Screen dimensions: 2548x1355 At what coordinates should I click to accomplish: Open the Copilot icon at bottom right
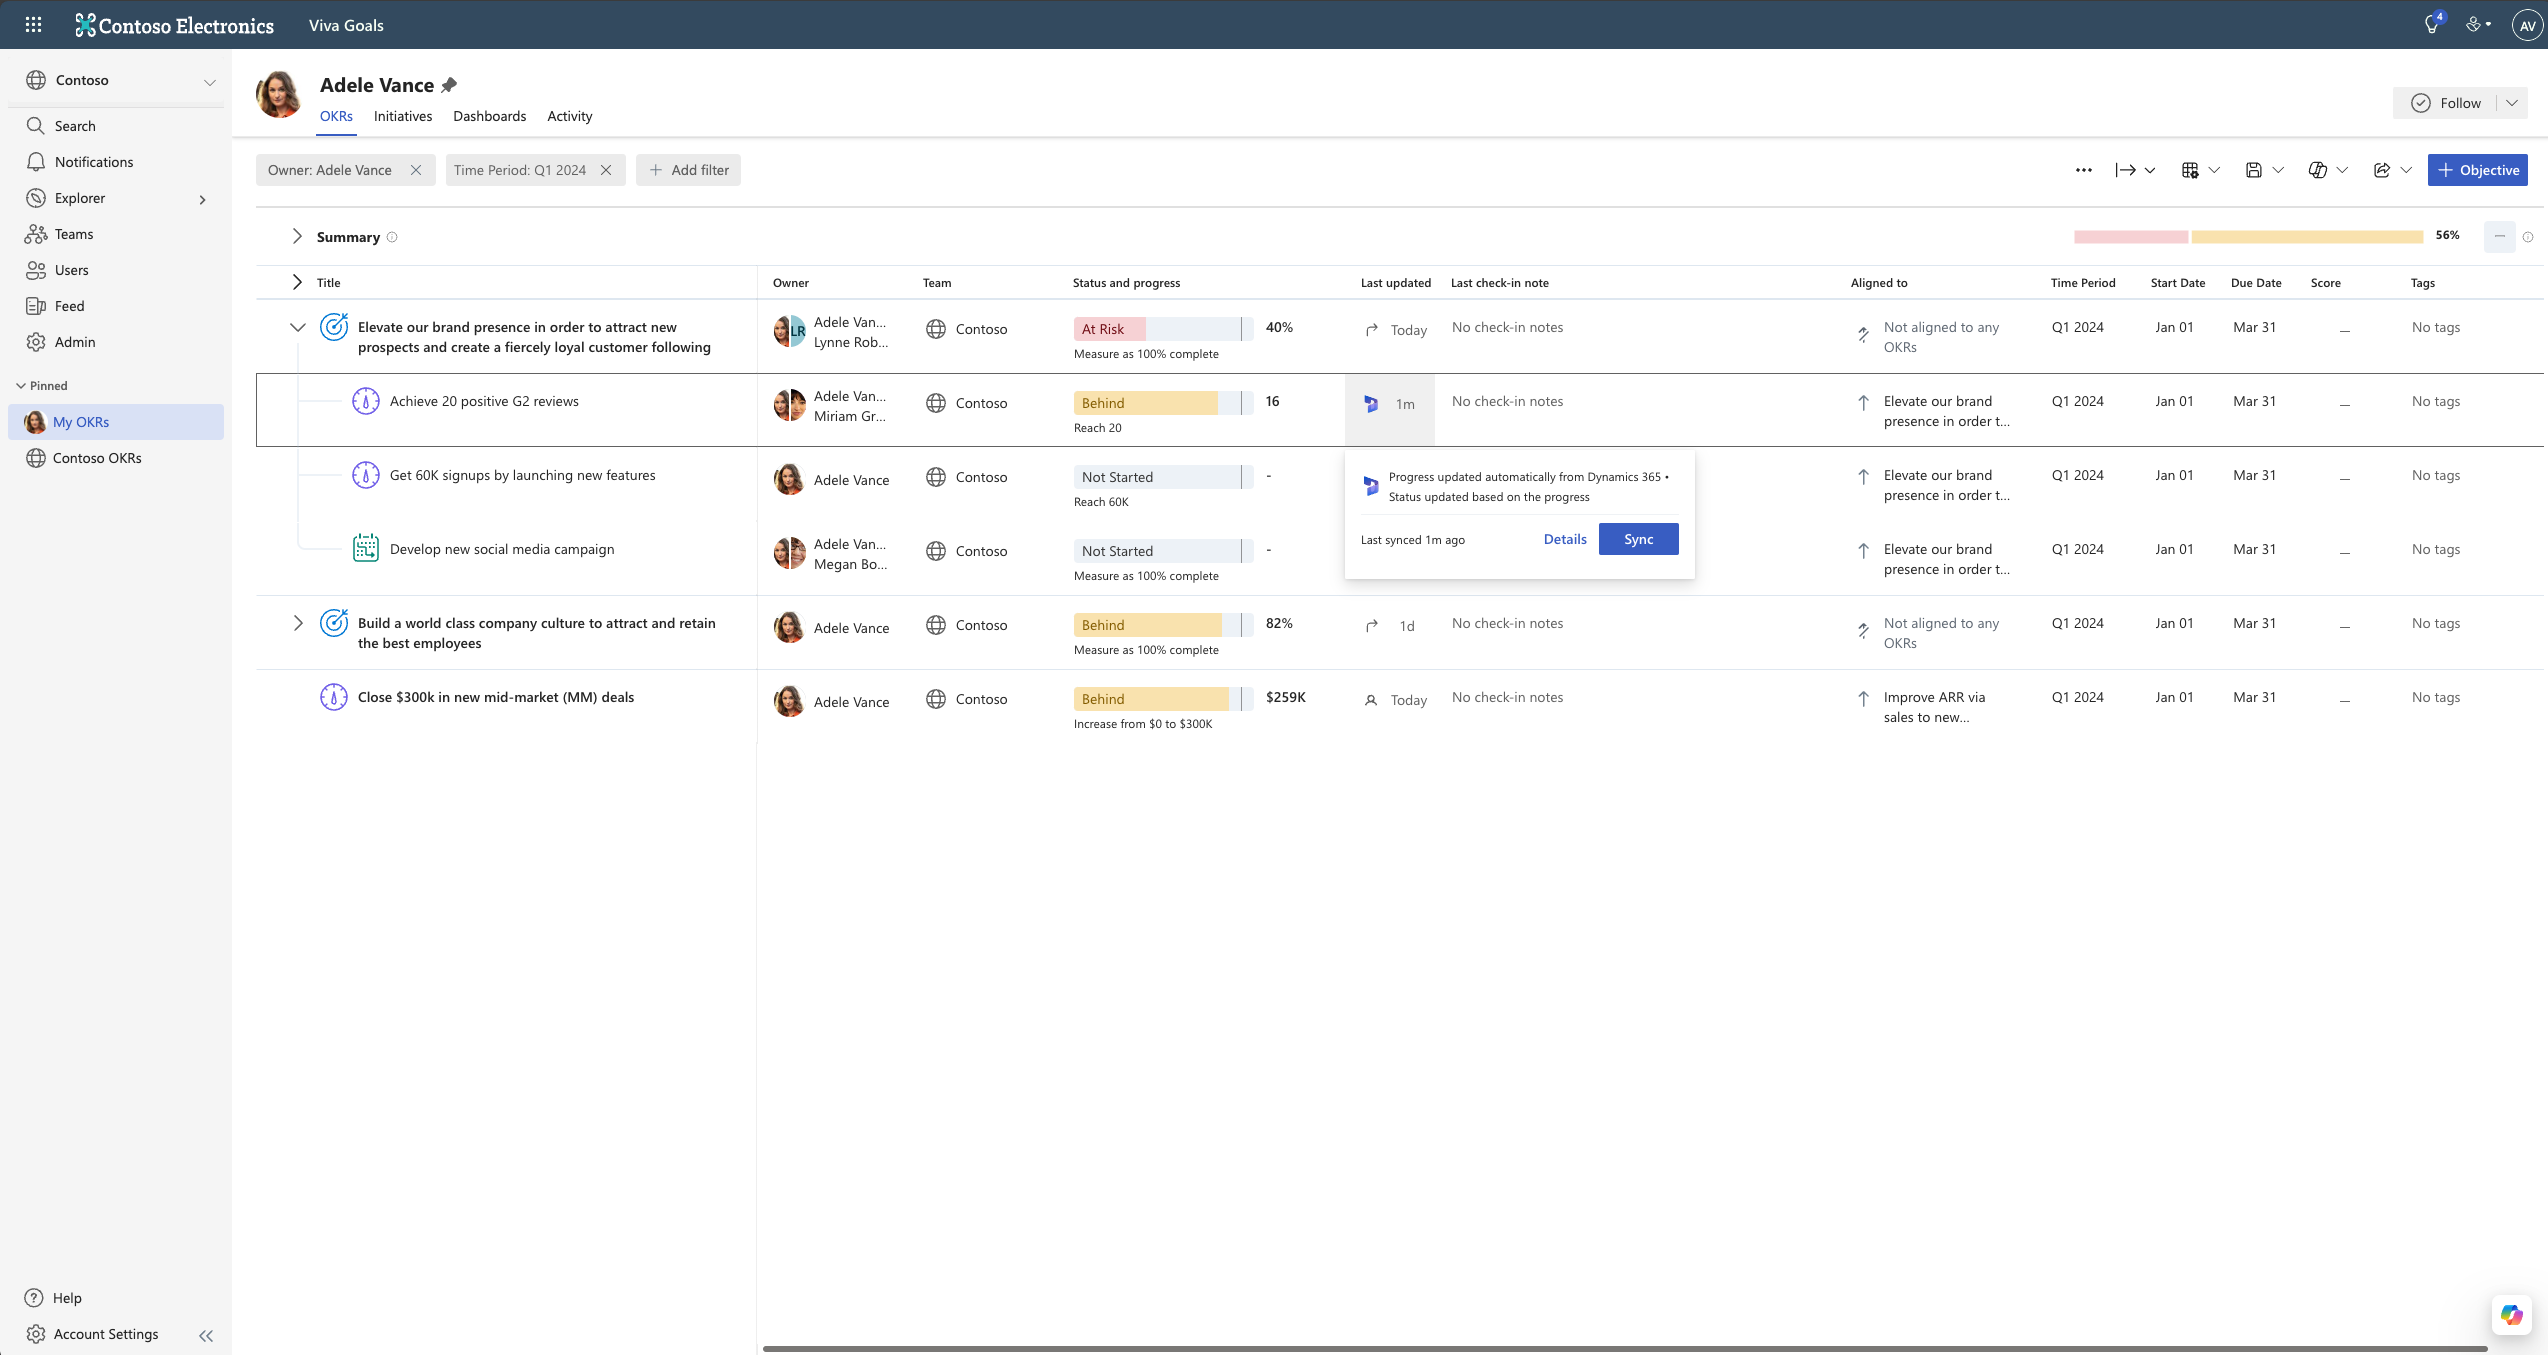(2511, 1315)
